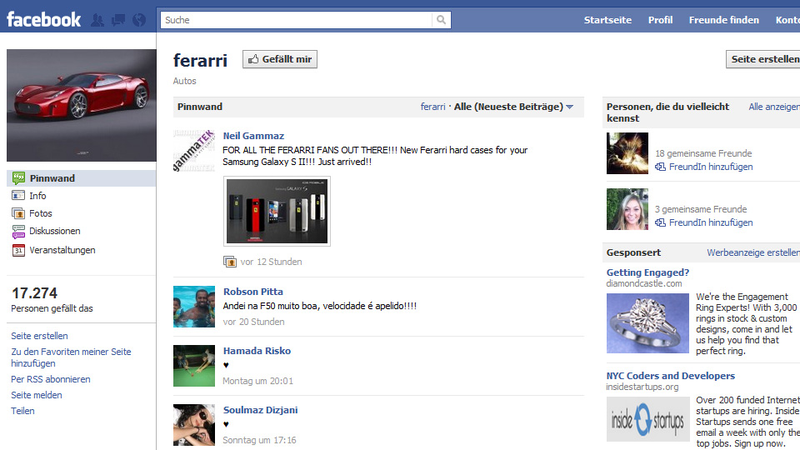Click Alle anzeigen beside Personen suggestions
800x450 pixels.
click(x=774, y=107)
